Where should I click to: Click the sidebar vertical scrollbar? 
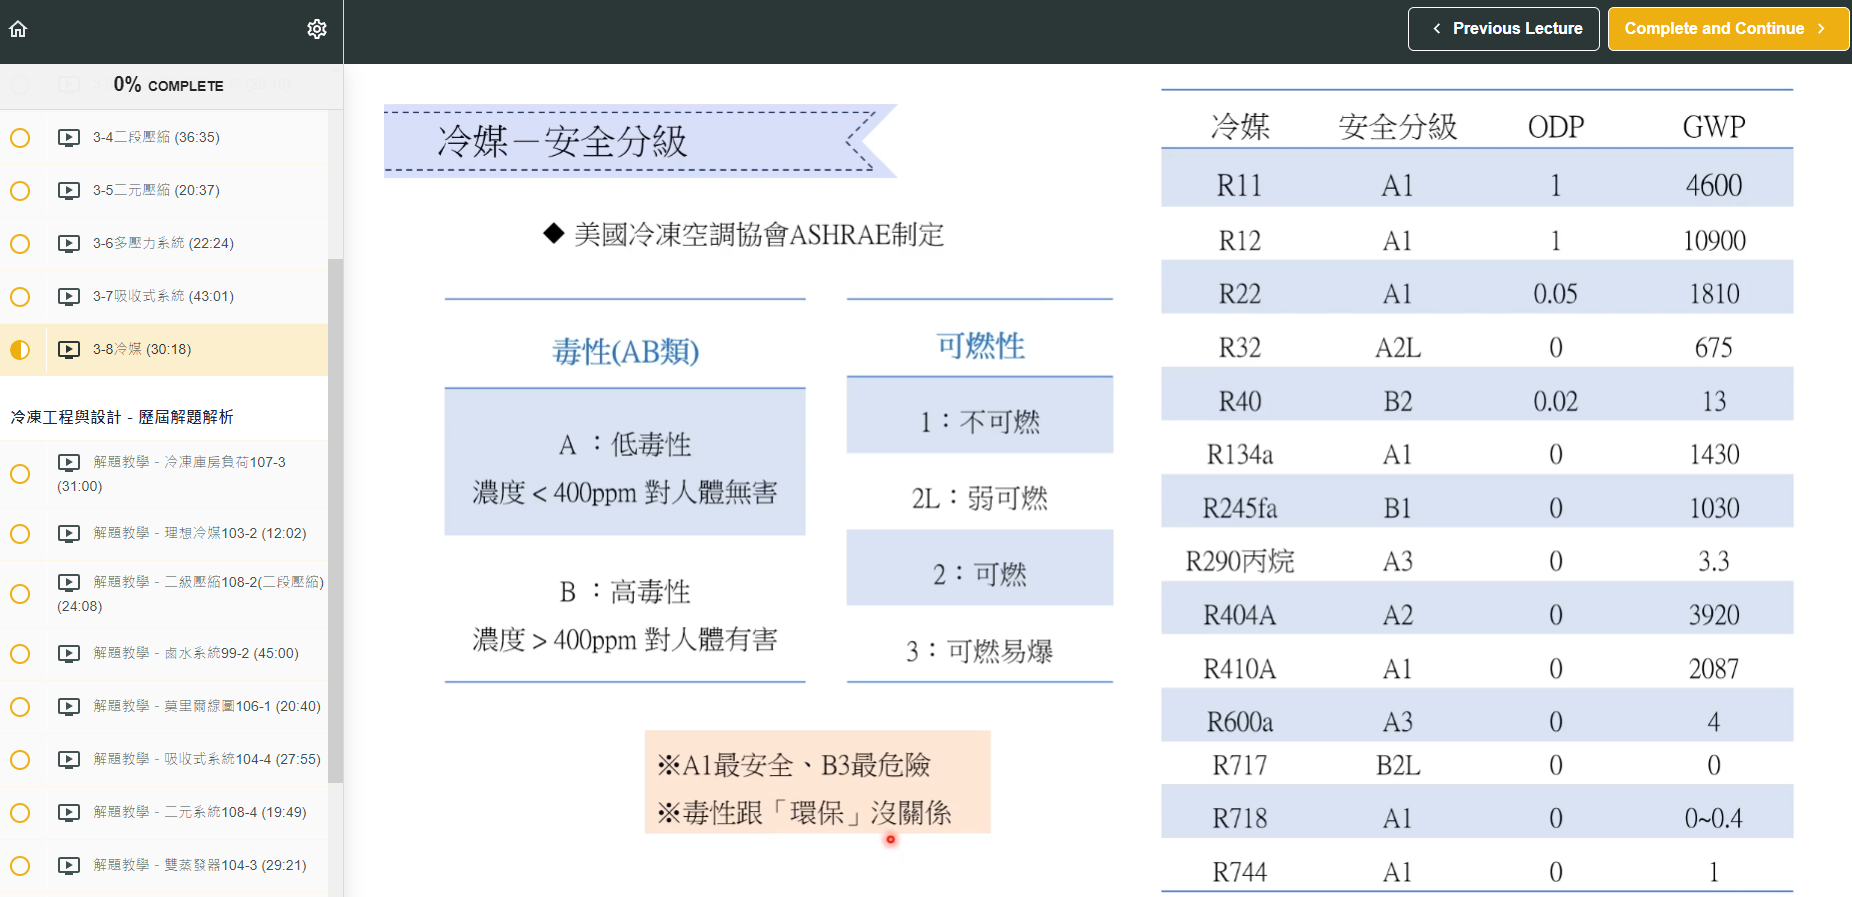point(336,520)
